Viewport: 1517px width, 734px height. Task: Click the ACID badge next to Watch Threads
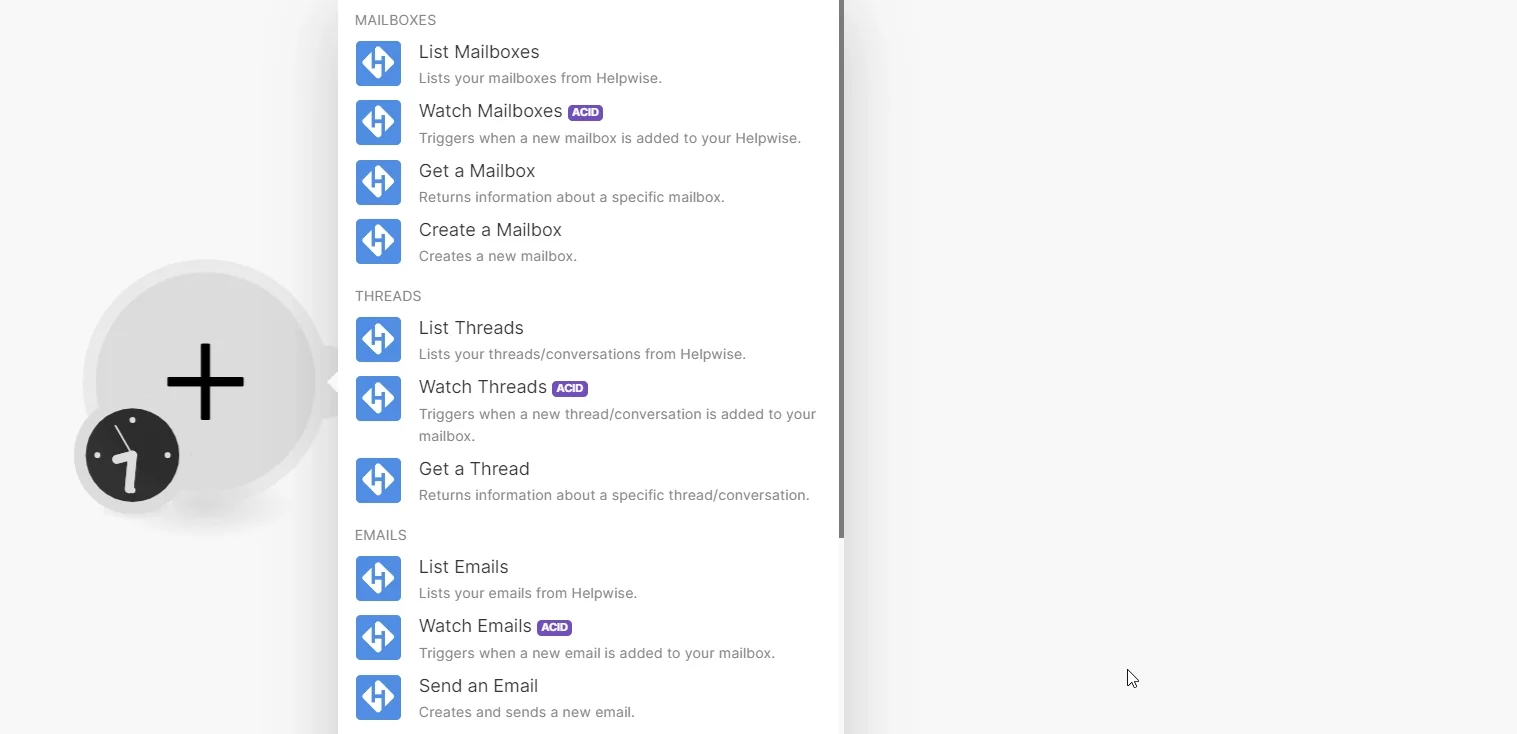pos(570,388)
